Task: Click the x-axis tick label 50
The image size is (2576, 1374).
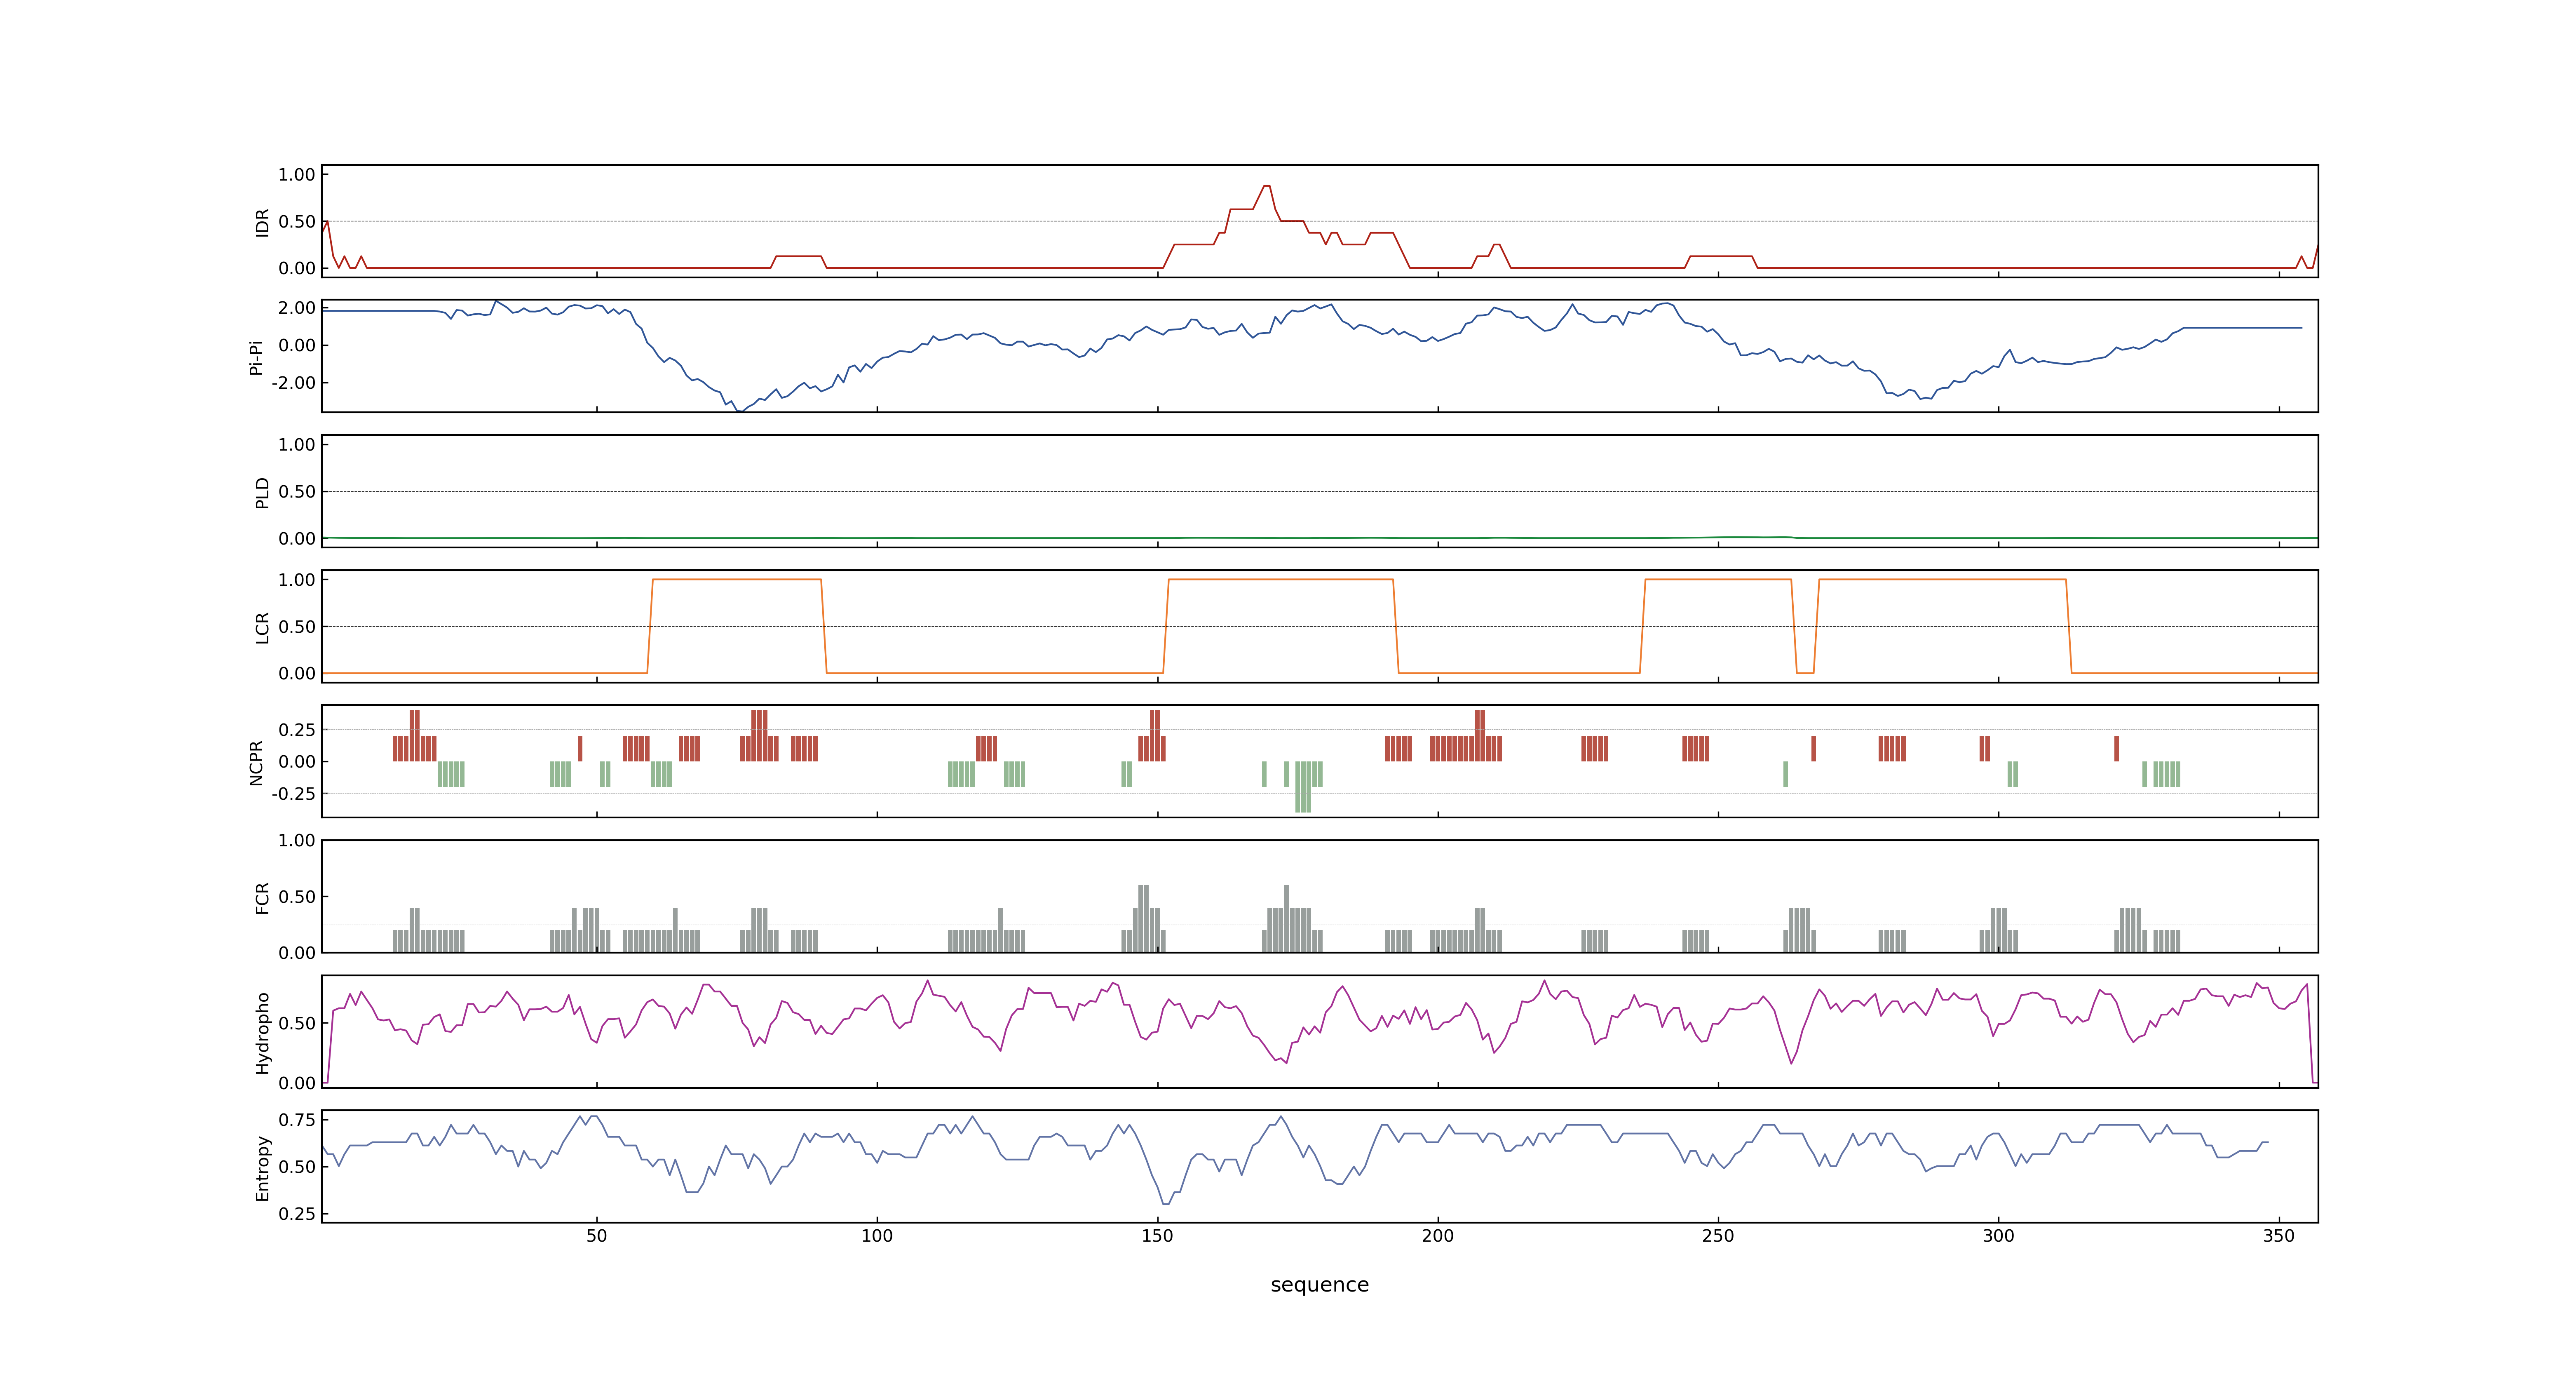Action: (597, 1236)
